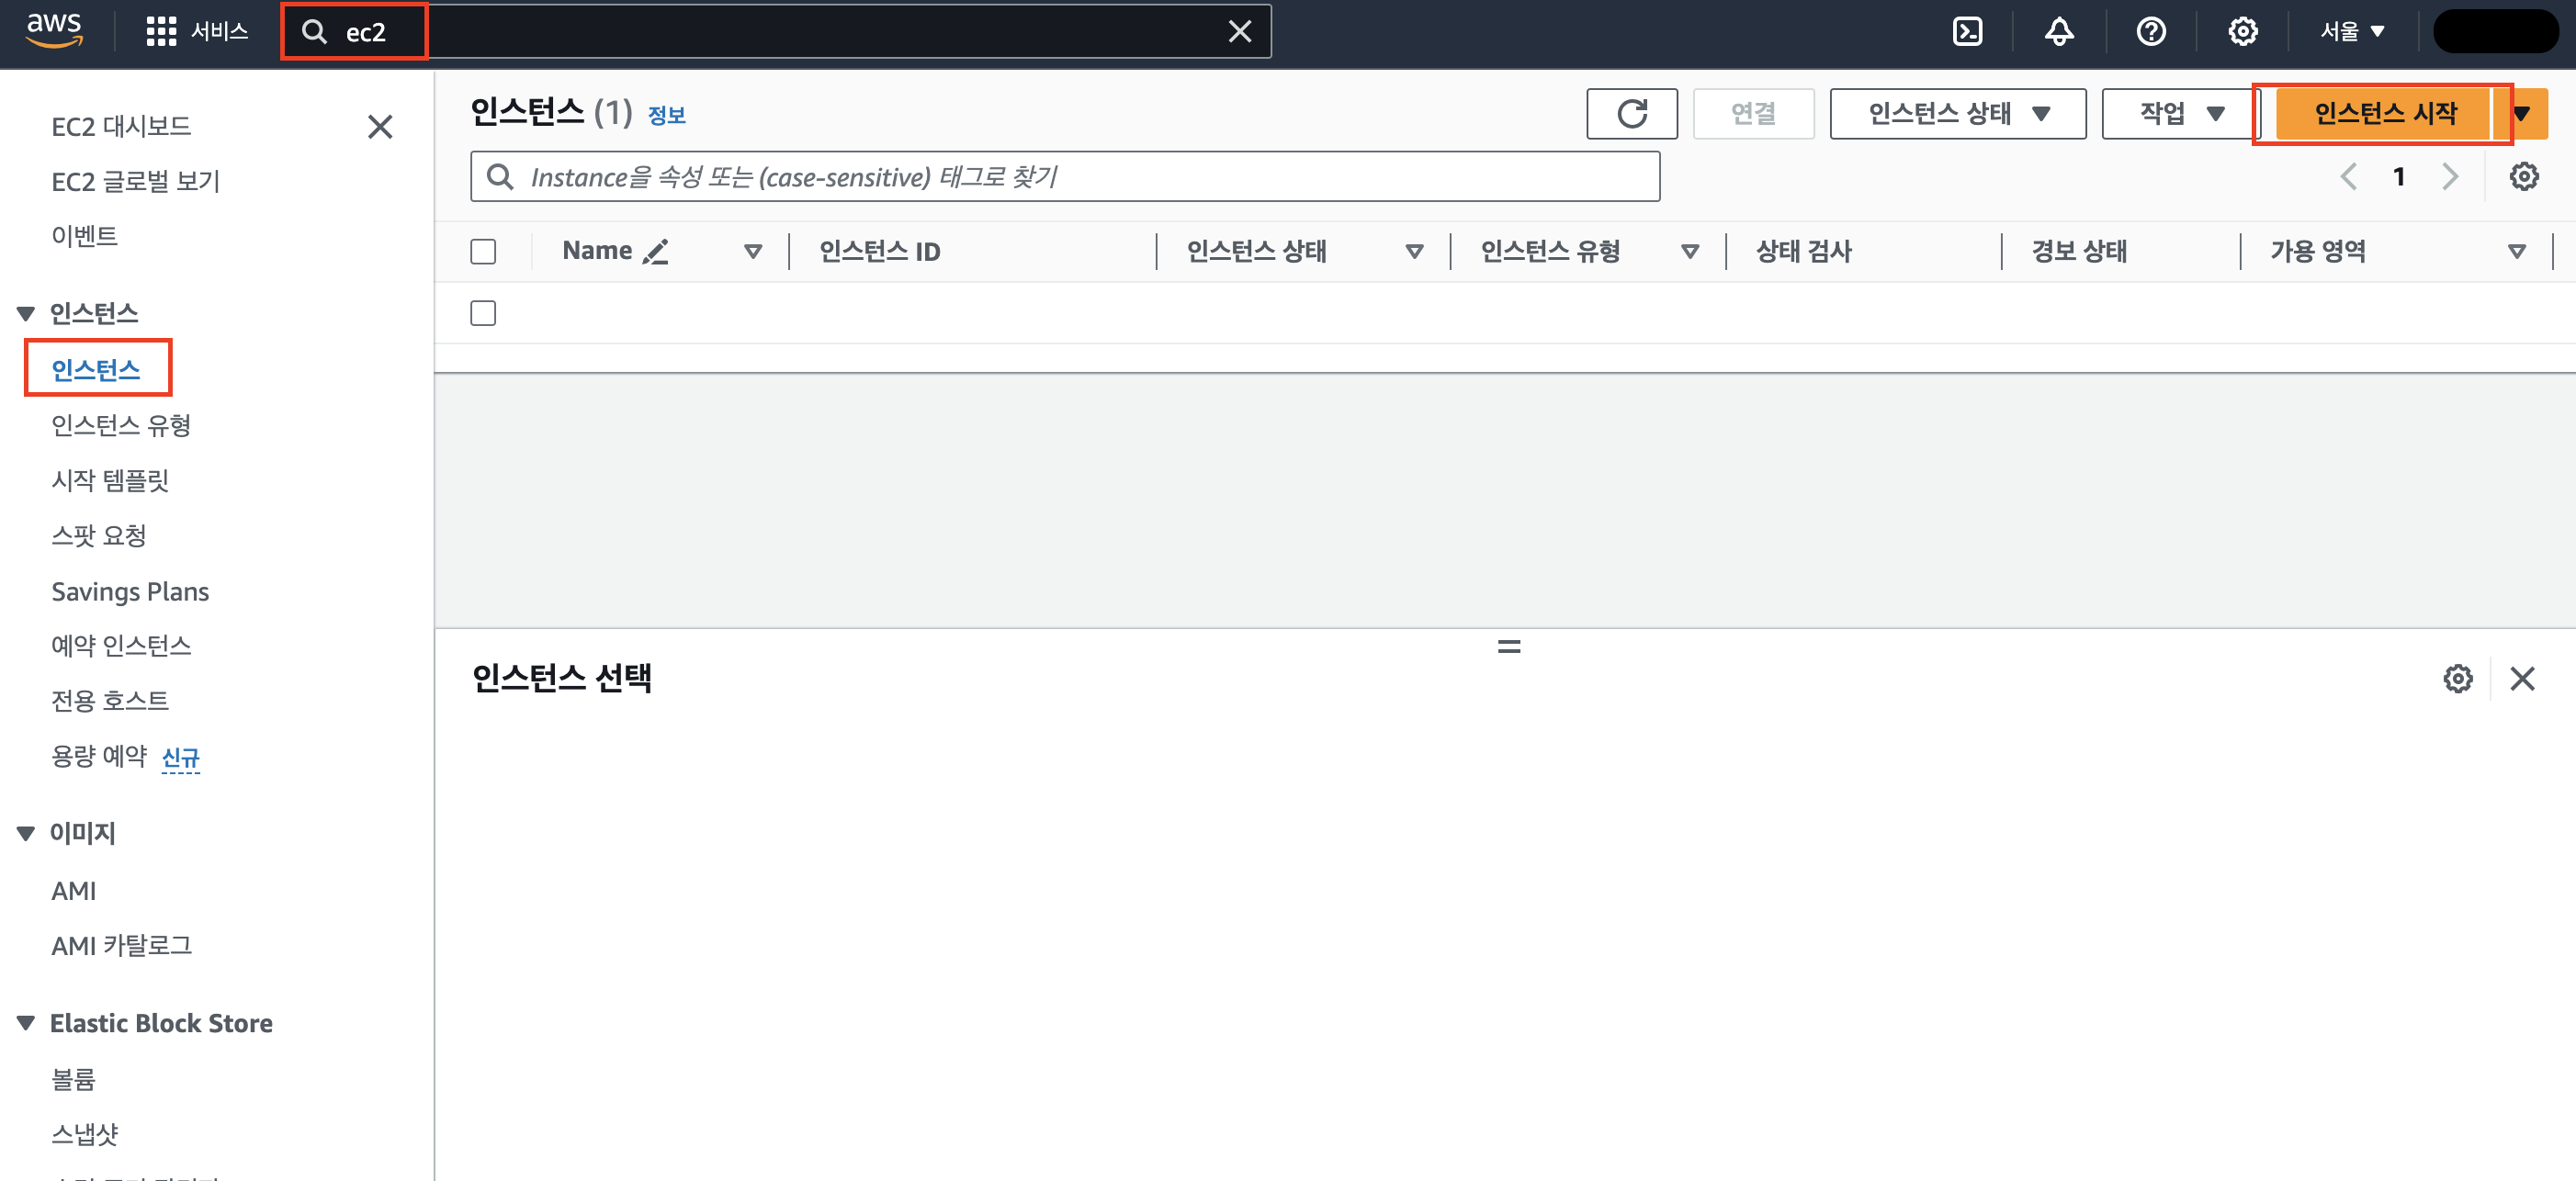
Task: Open the AWS CloudShell icon
Action: click(1967, 32)
